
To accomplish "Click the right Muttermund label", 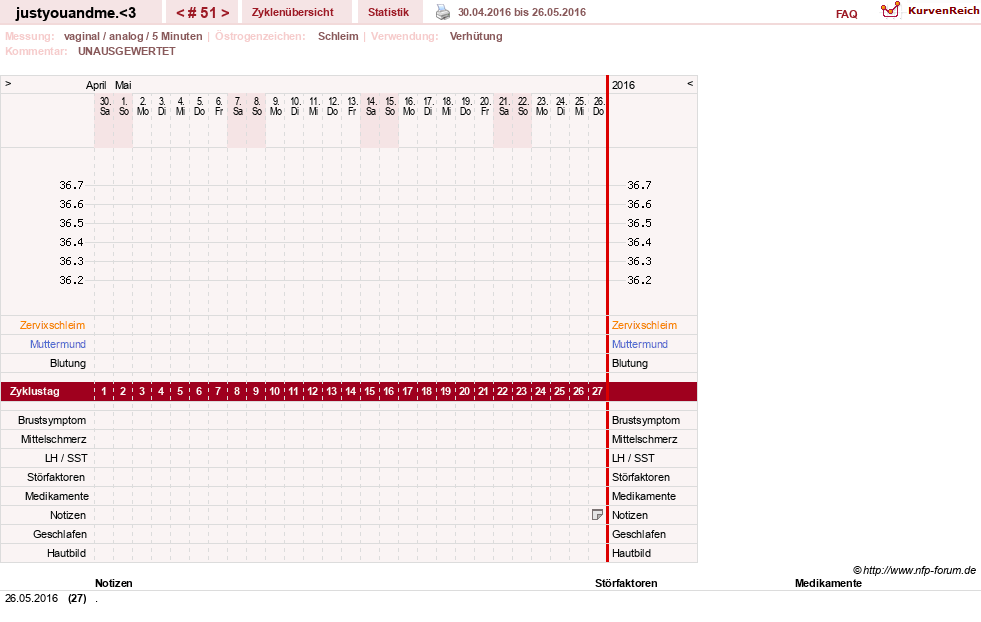I will point(639,344).
